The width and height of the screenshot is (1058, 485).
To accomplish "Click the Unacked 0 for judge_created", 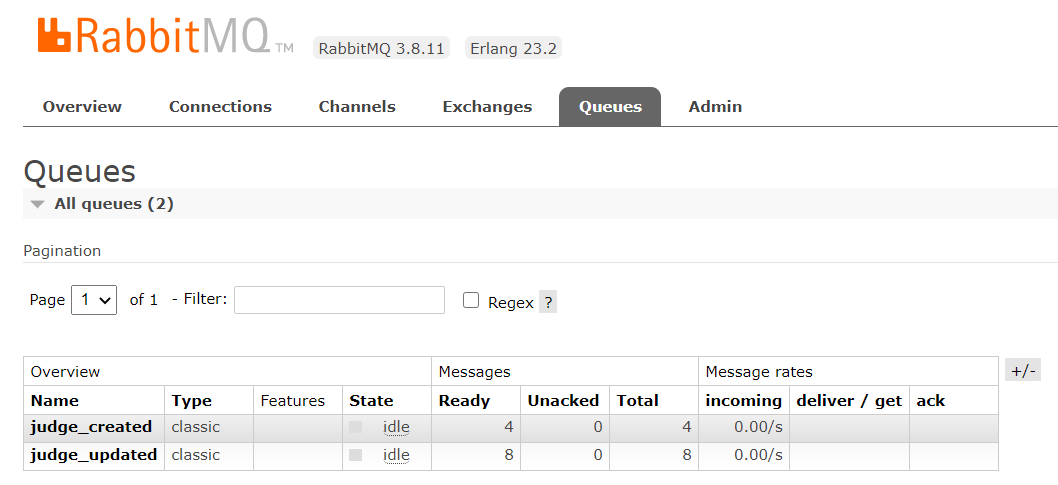I will [x=597, y=427].
